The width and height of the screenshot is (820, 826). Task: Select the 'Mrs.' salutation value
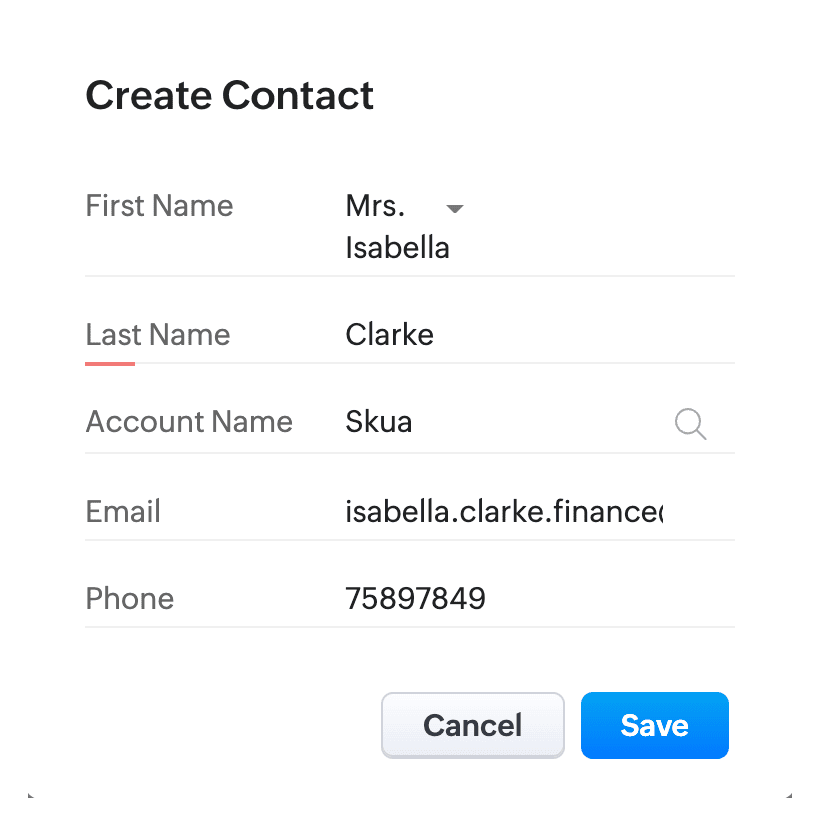click(376, 207)
